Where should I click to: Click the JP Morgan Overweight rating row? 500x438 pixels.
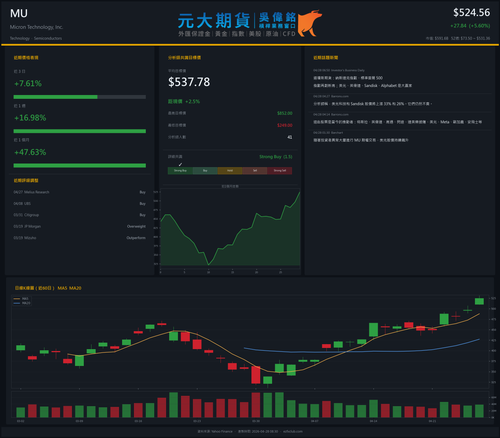80,226
